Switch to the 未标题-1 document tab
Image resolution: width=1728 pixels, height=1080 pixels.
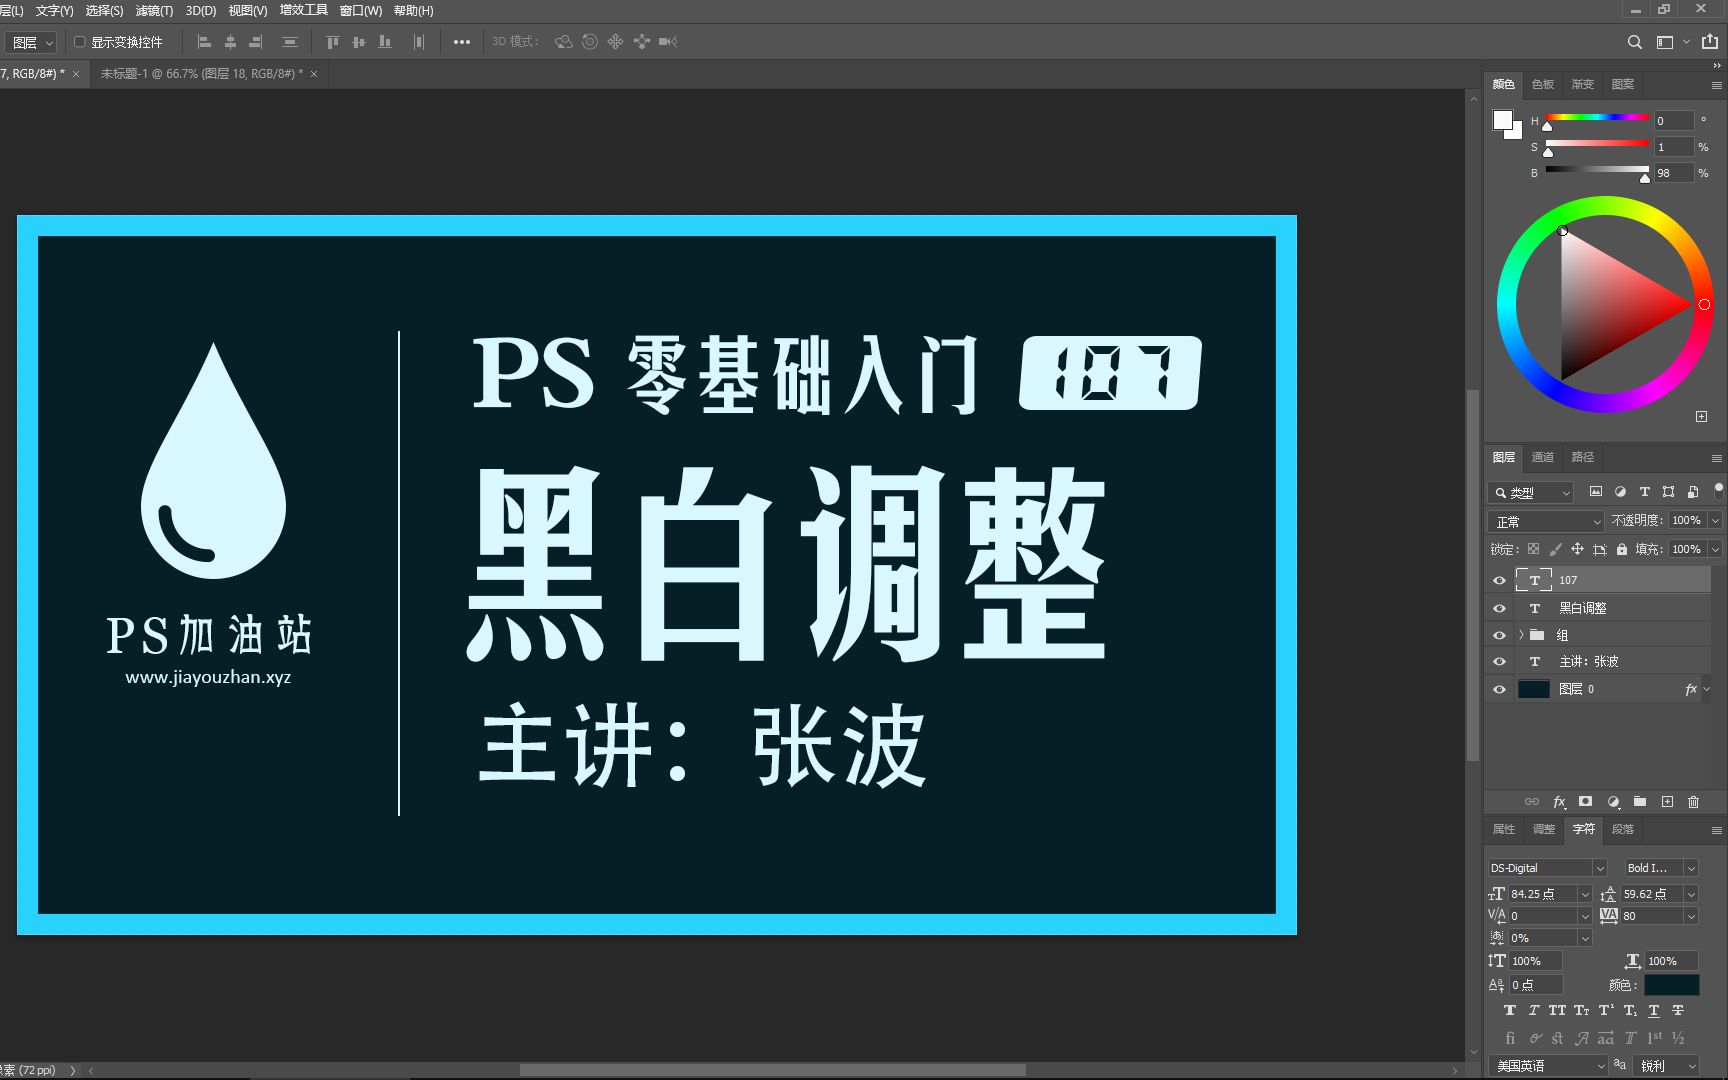(201, 74)
